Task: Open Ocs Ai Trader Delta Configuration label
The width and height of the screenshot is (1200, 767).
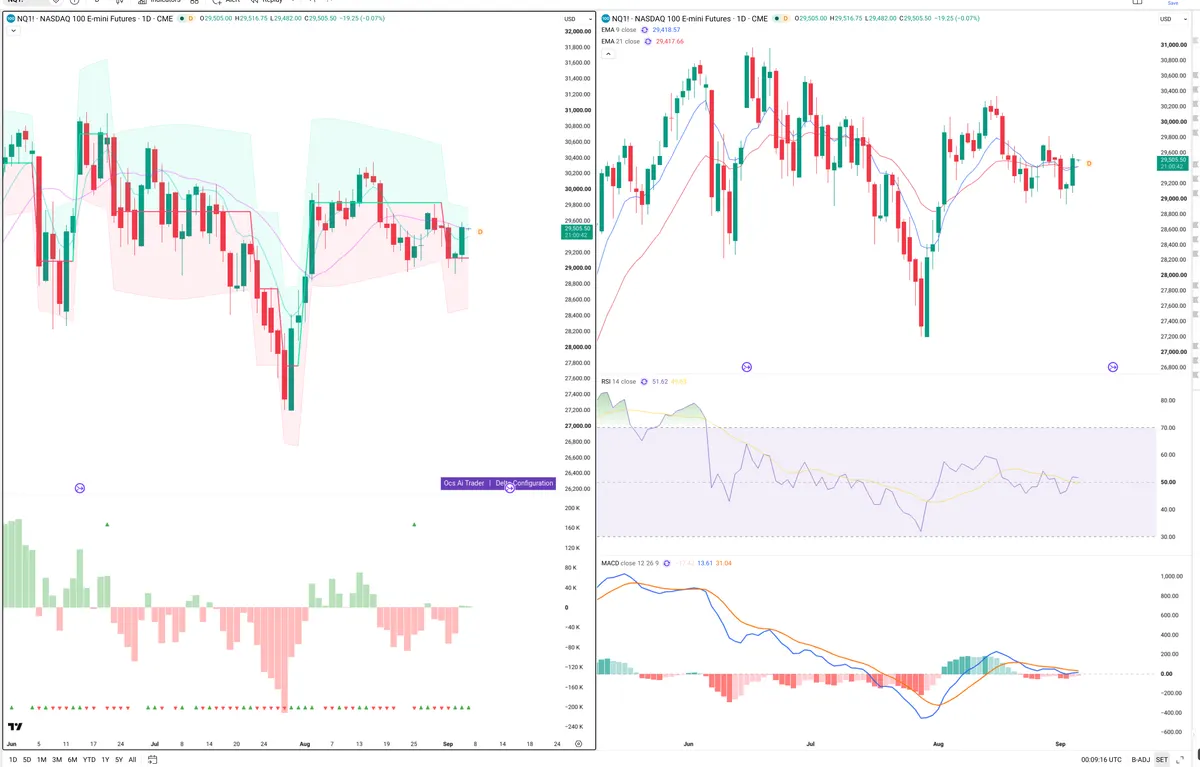Action: point(498,483)
